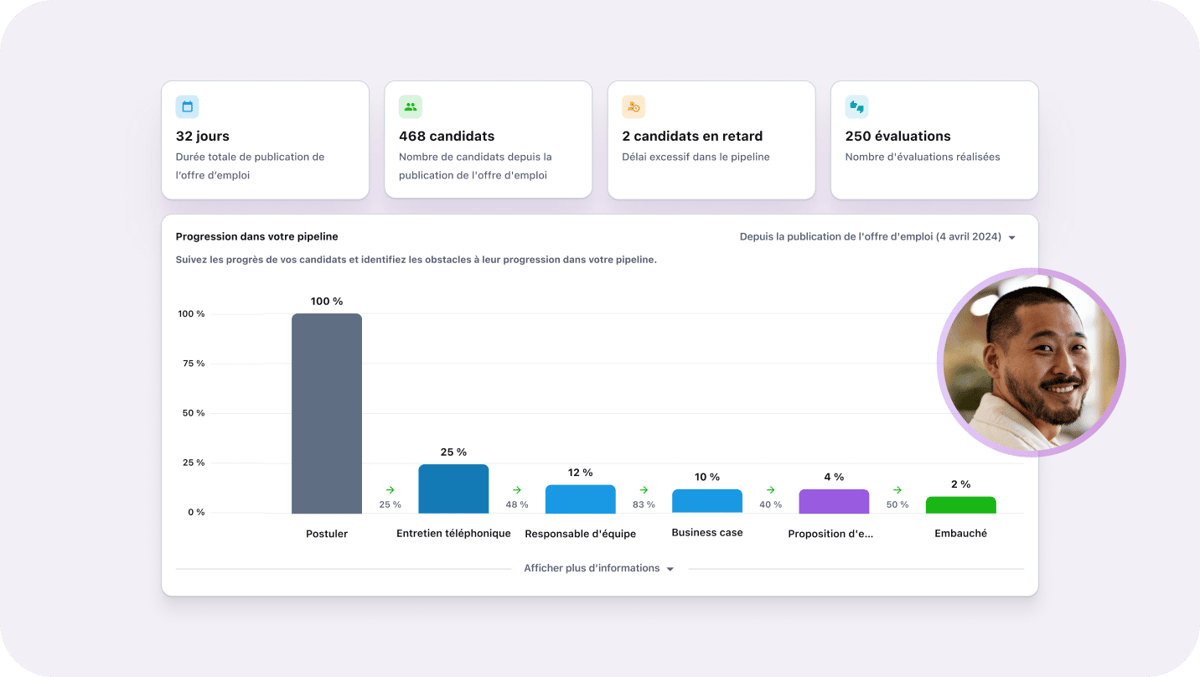1200x677 pixels.
Task: Open the 2 candidats en retard card
Action: pyautogui.click(x=711, y=140)
